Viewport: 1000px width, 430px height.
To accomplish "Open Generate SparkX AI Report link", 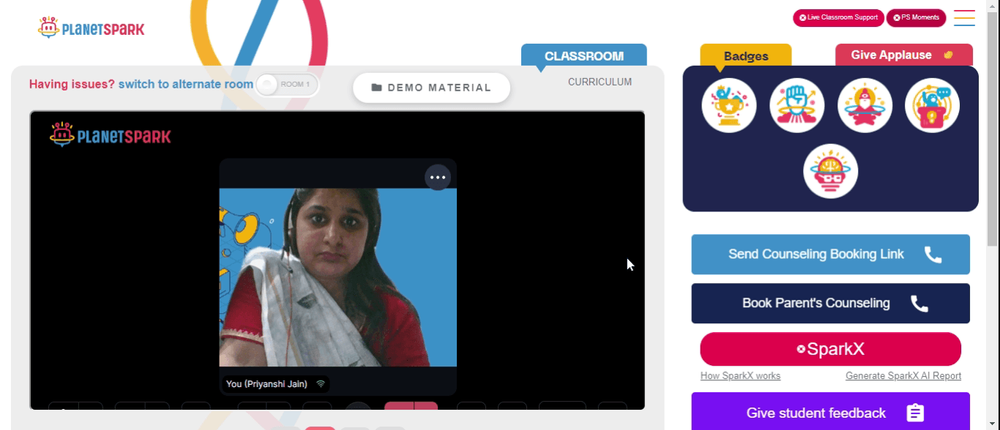I will (903, 376).
